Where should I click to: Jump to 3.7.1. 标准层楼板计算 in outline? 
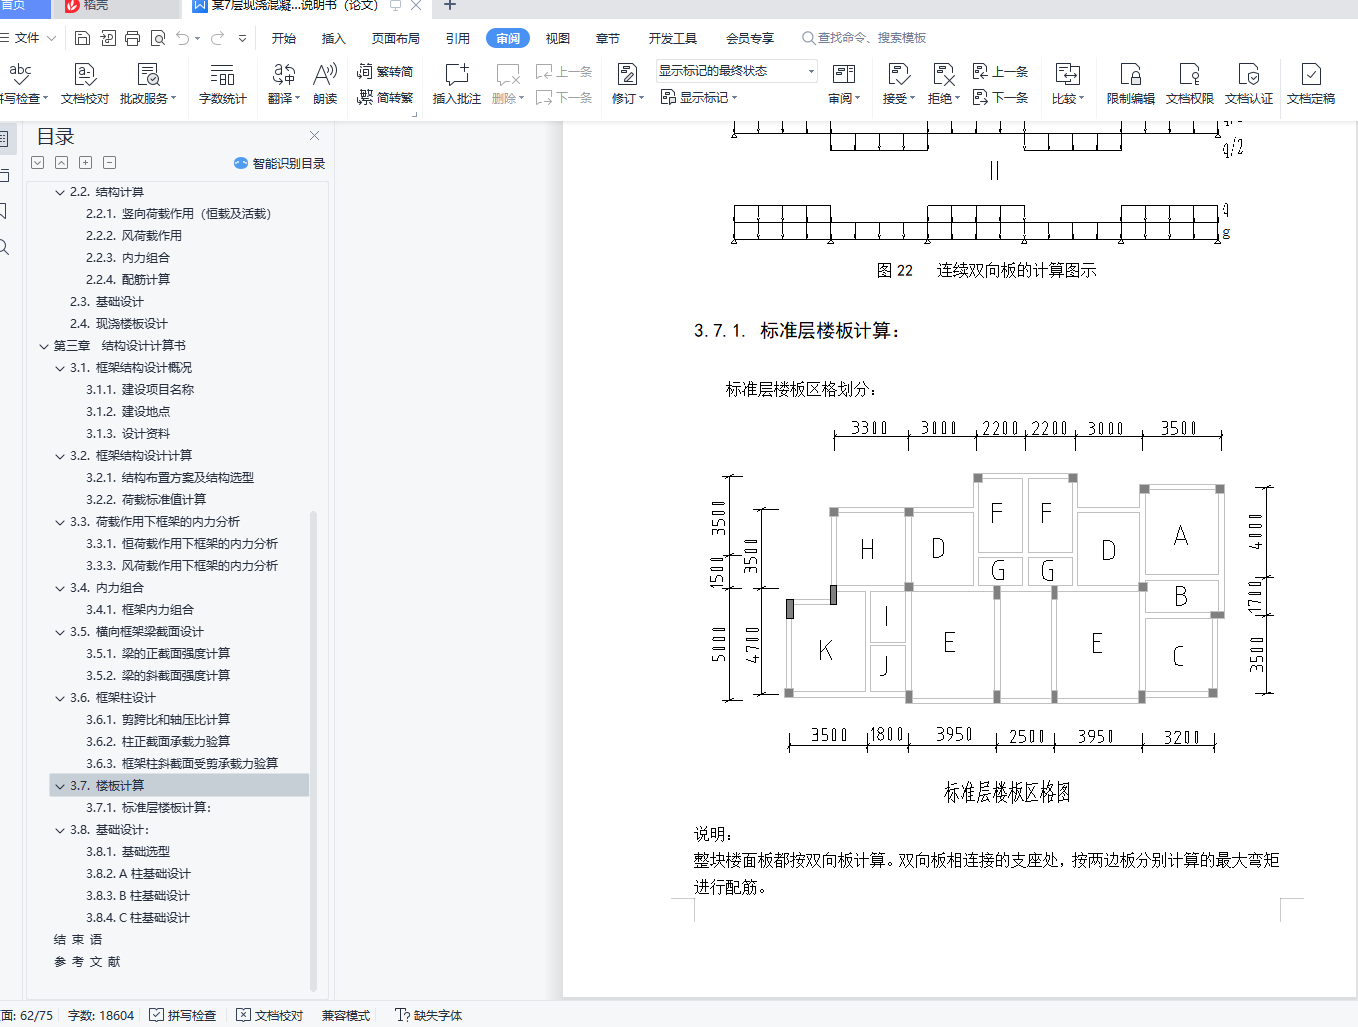coord(148,808)
